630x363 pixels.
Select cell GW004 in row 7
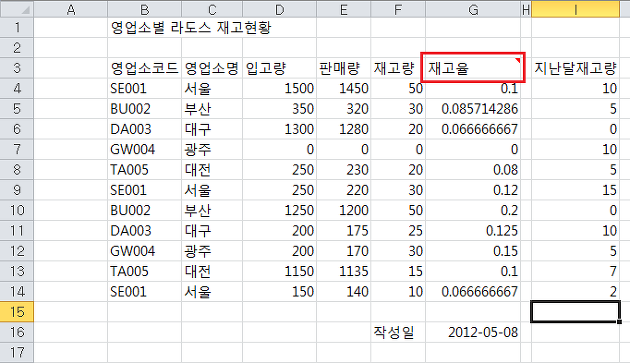click(145, 149)
